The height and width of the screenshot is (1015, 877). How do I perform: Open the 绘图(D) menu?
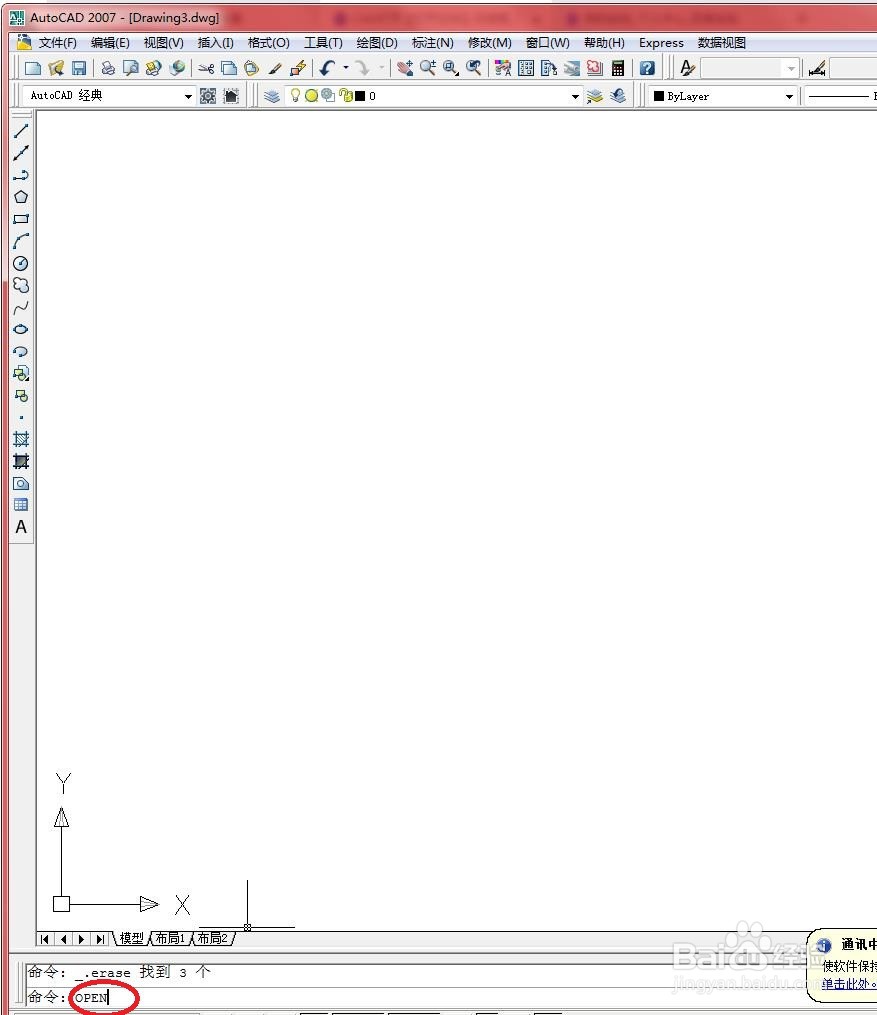[377, 43]
